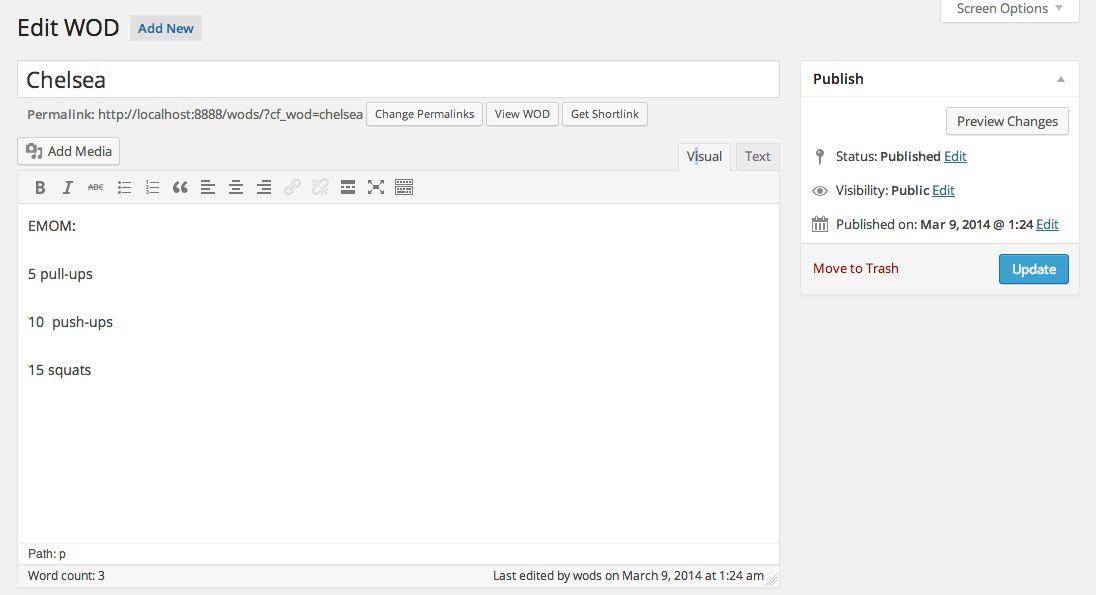Click Move to Trash link

(x=856, y=268)
